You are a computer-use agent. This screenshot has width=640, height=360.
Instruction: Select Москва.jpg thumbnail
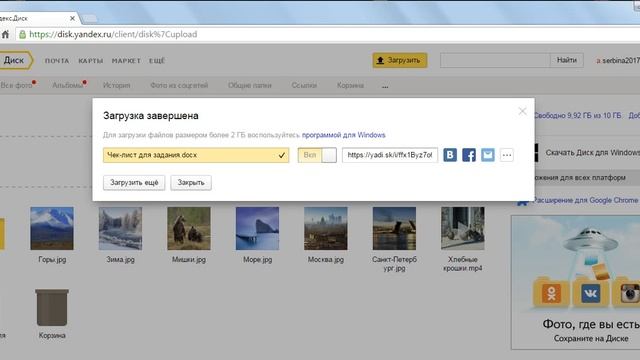tap(326, 228)
